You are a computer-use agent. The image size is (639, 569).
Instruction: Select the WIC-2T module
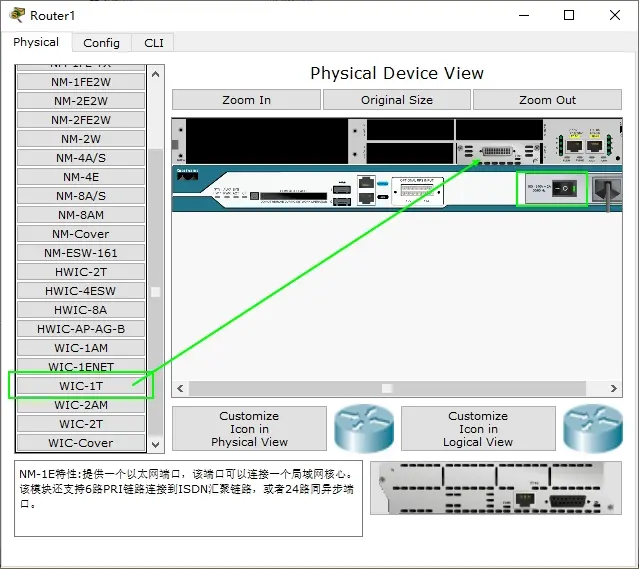click(x=81, y=424)
